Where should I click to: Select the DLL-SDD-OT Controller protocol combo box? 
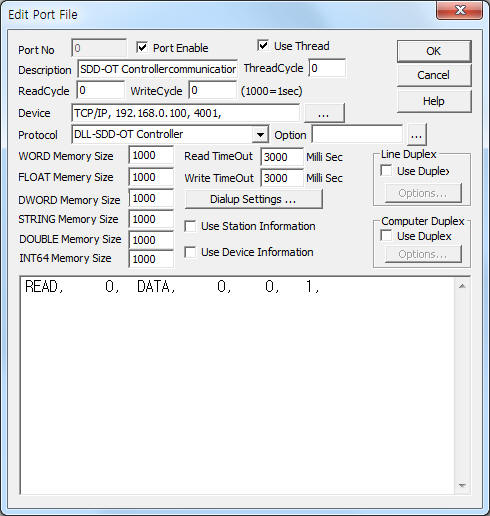click(x=170, y=135)
